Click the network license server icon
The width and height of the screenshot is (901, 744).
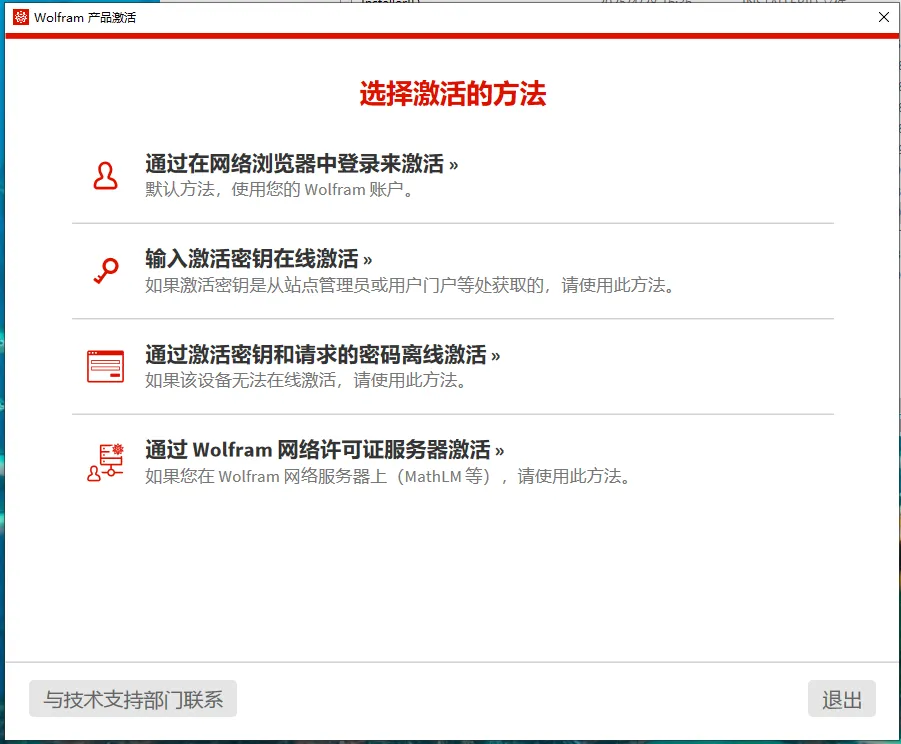(x=105, y=462)
